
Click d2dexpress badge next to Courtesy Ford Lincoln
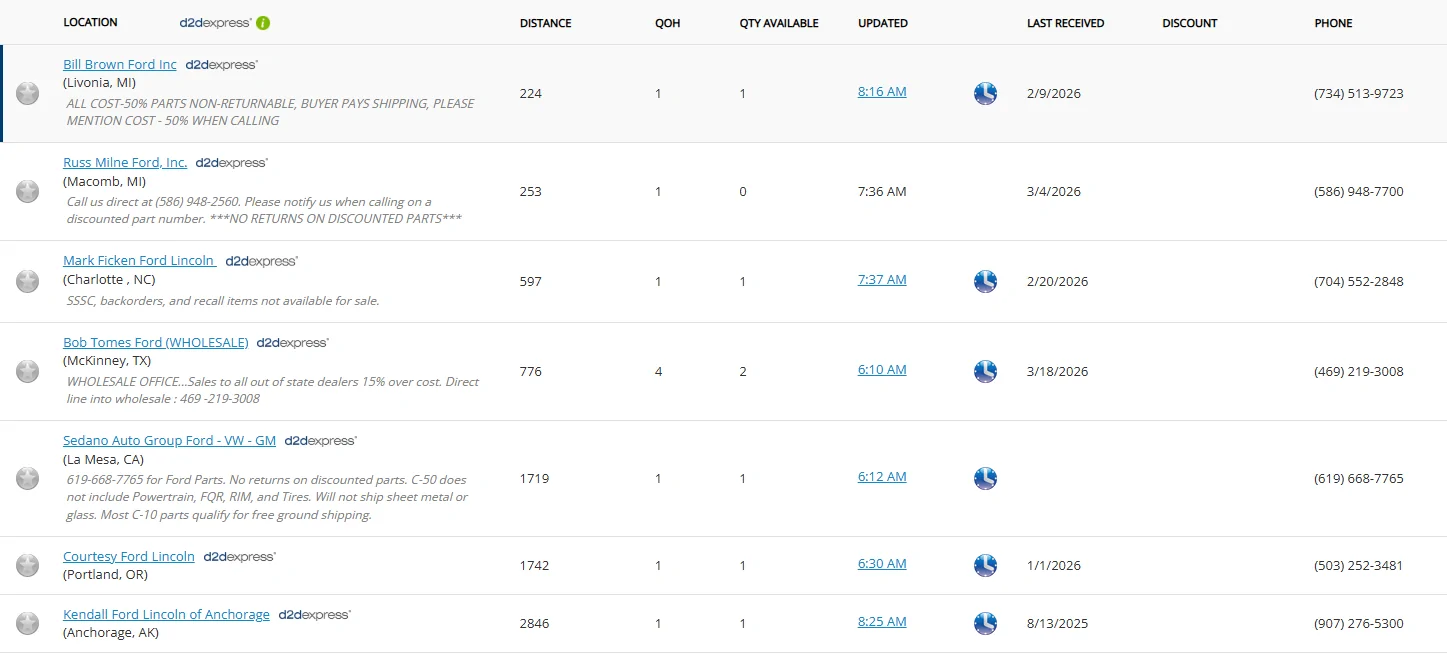pyautogui.click(x=239, y=557)
